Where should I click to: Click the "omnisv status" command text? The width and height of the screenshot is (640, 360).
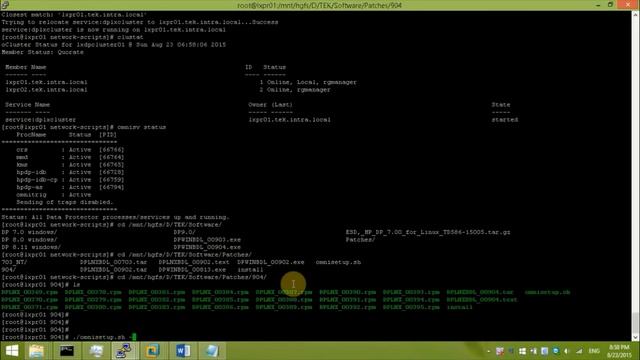[141, 127]
